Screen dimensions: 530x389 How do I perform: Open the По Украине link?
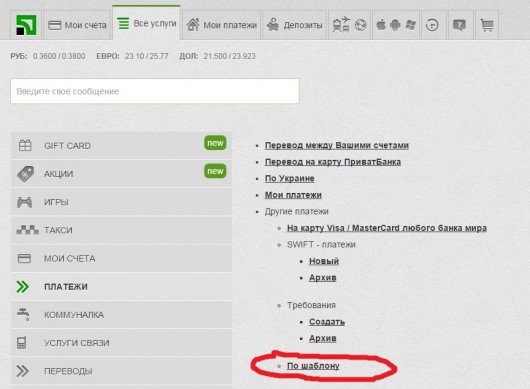point(290,178)
